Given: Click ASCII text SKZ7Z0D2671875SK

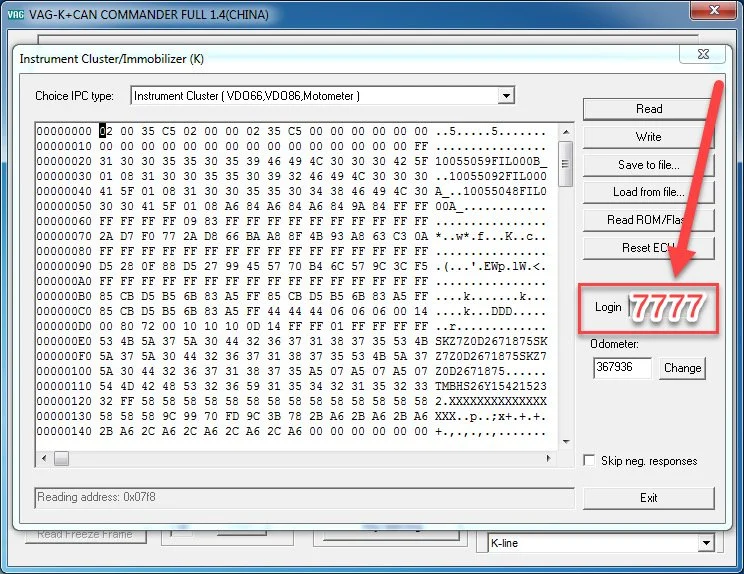Looking at the screenshot, I should click(x=491, y=342).
